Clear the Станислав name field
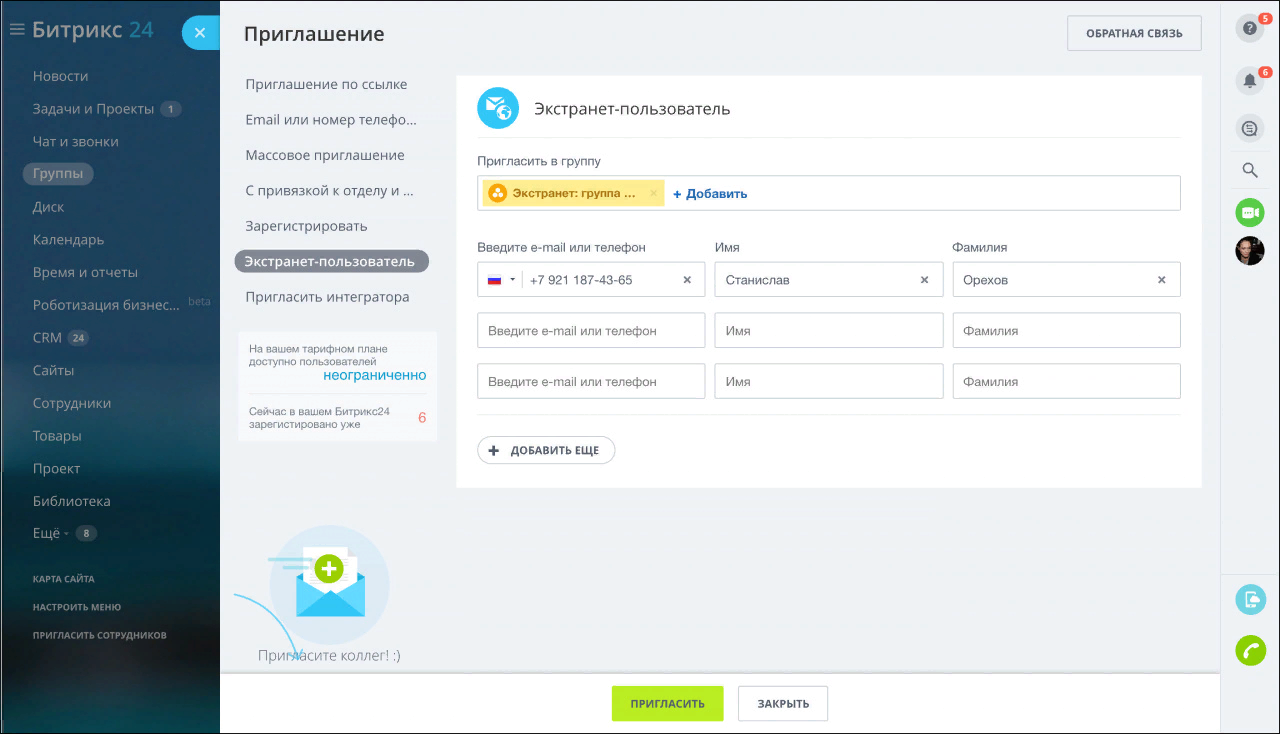This screenshot has height=734, width=1280. pyautogui.click(x=925, y=280)
